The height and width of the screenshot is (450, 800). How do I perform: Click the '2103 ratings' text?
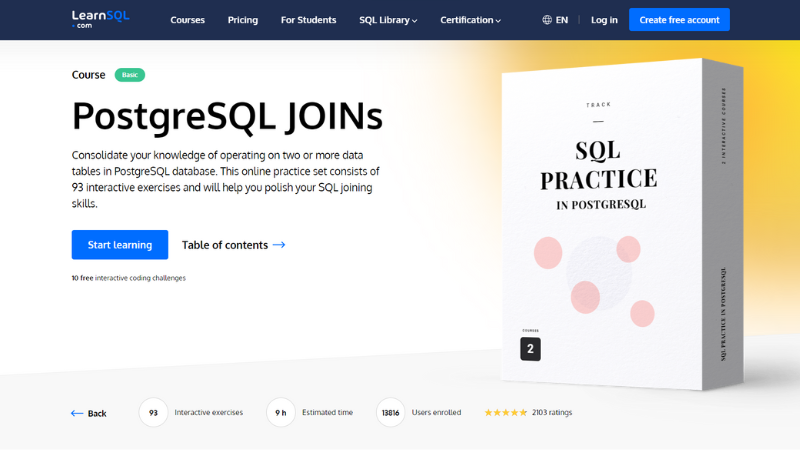[x=552, y=412]
